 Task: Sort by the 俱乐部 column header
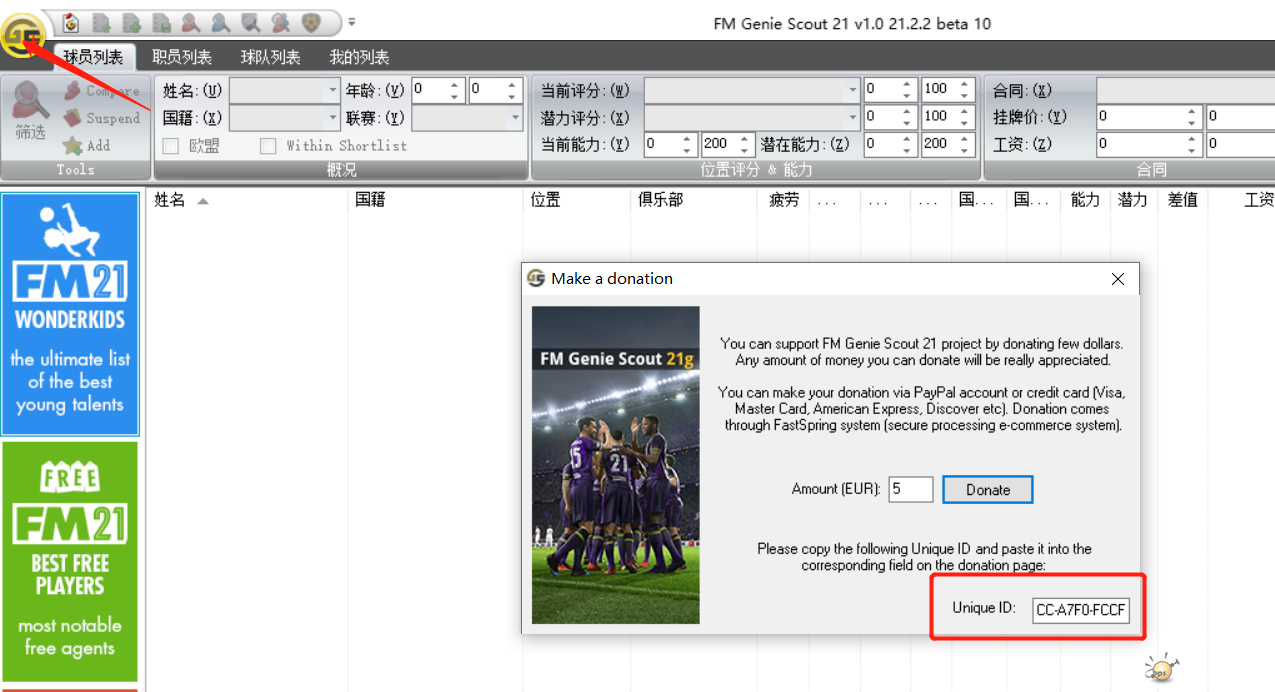coord(694,200)
